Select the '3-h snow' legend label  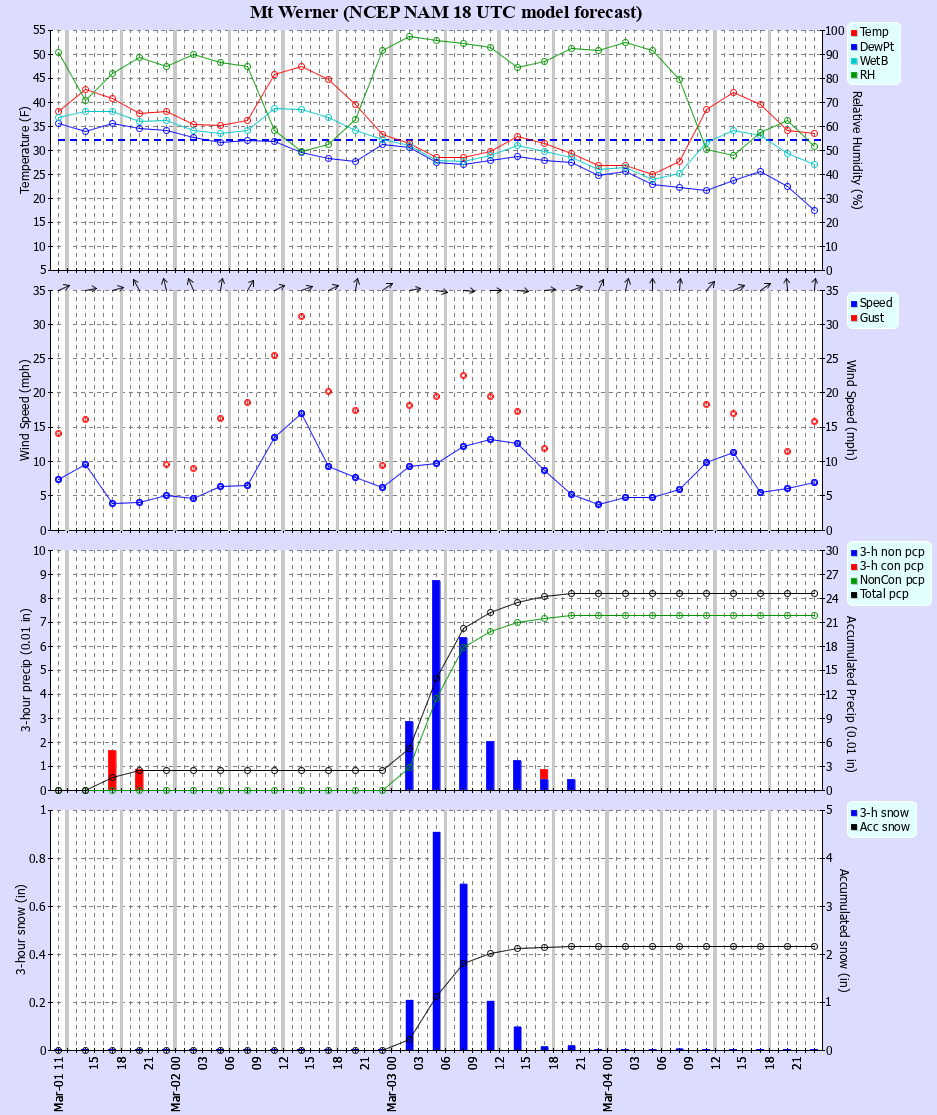click(884, 812)
